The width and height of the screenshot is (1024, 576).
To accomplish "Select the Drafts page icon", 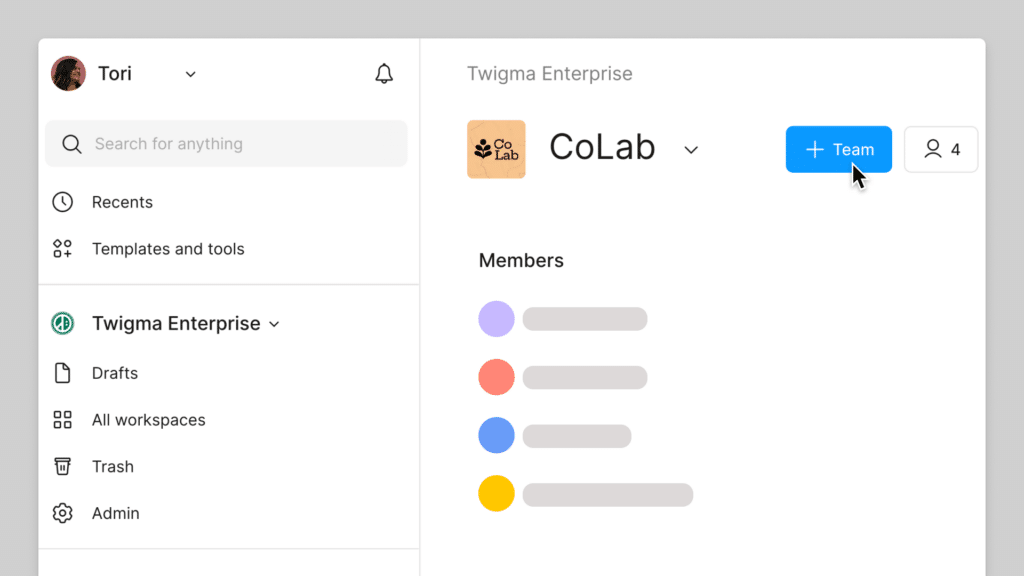I will pos(61,372).
